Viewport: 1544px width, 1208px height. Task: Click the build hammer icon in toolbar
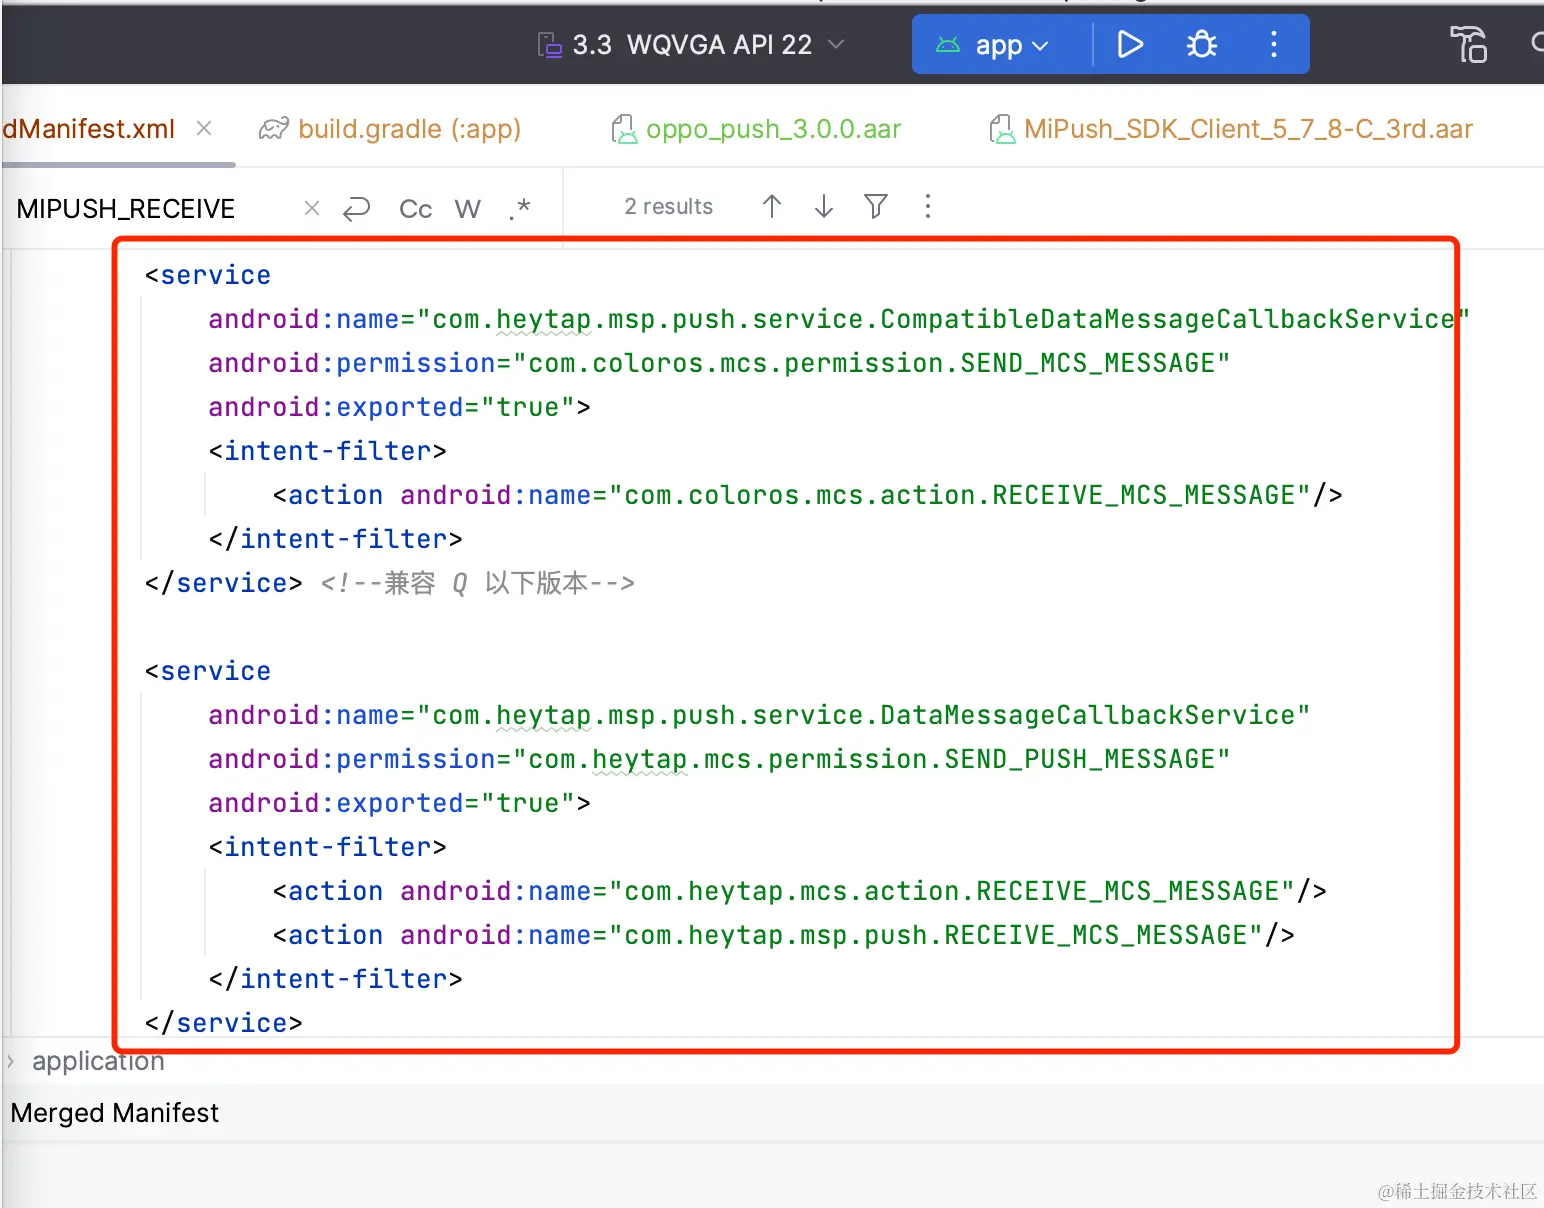point(1468,45)
